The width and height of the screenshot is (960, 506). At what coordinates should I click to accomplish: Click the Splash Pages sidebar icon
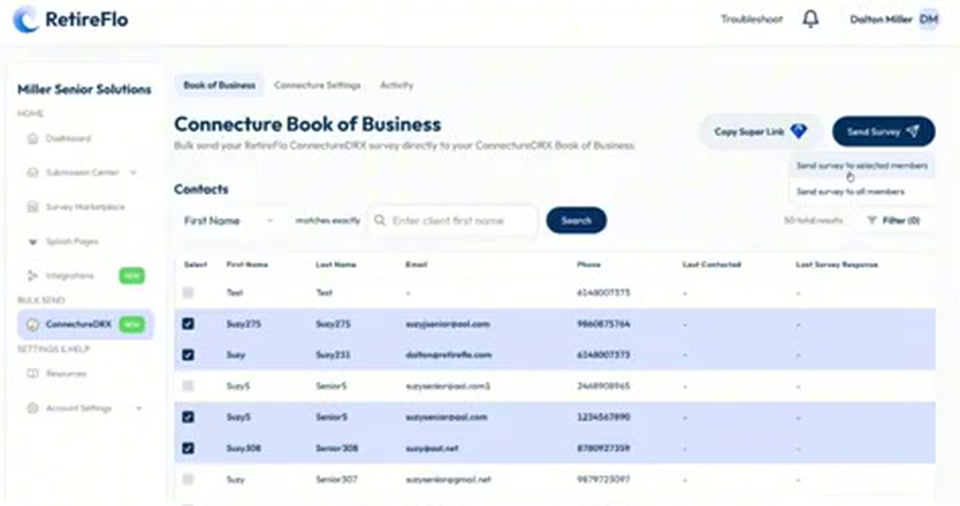33,241
